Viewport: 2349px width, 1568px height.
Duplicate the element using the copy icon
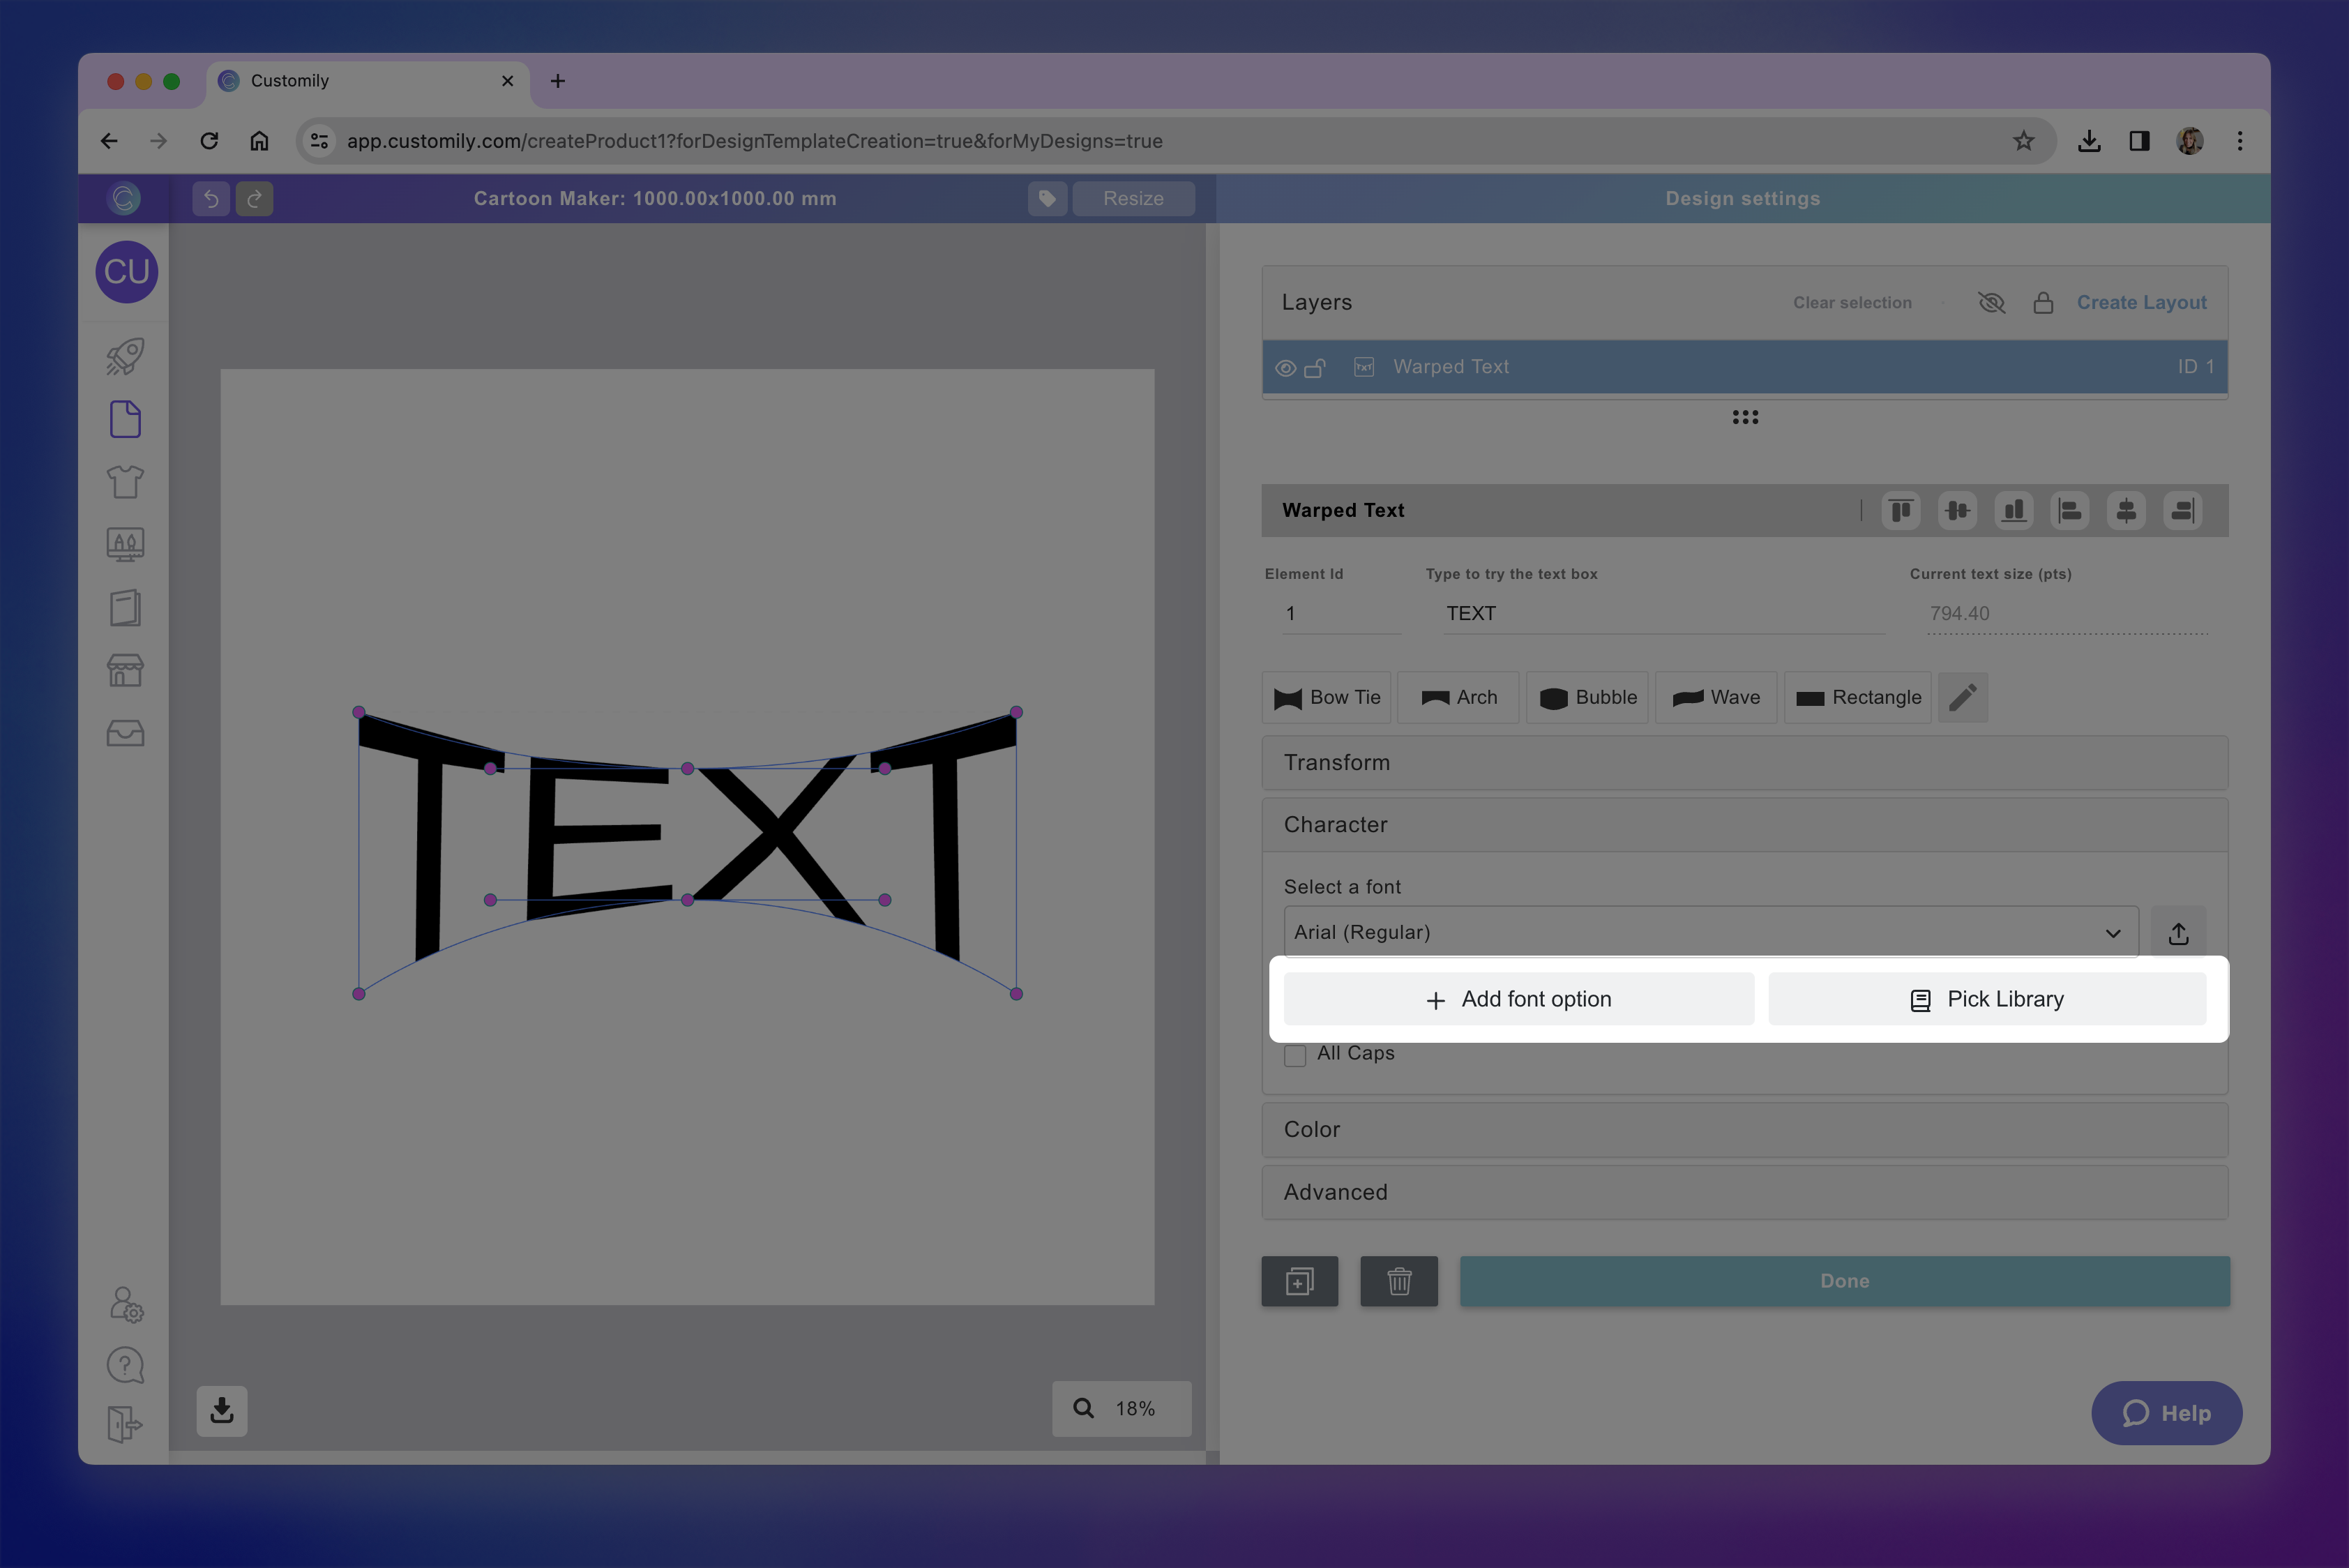(1299, 1281)
